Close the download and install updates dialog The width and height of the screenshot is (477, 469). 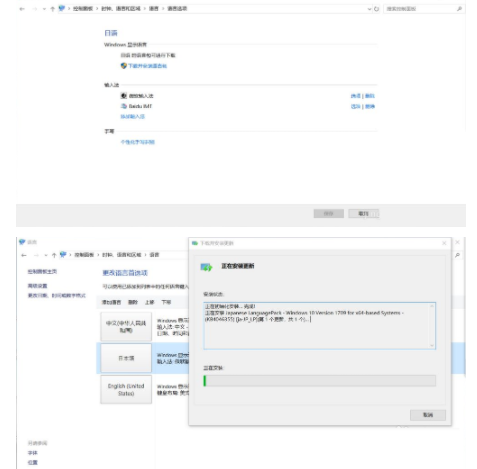click(x=444, y=243)
